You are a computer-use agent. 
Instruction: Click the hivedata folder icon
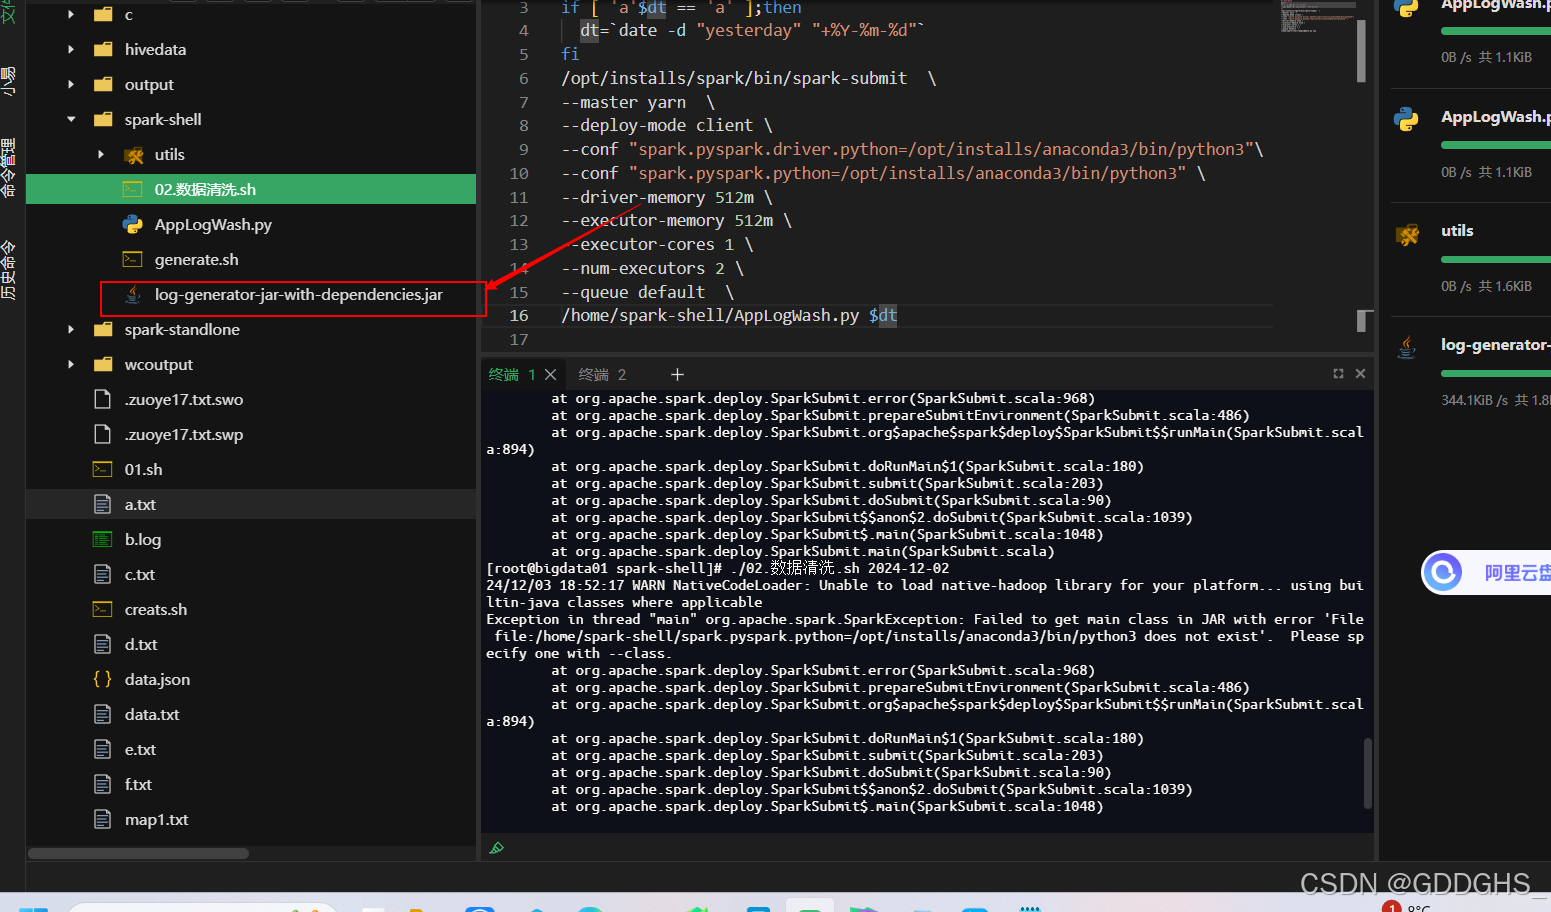(103, 49)
